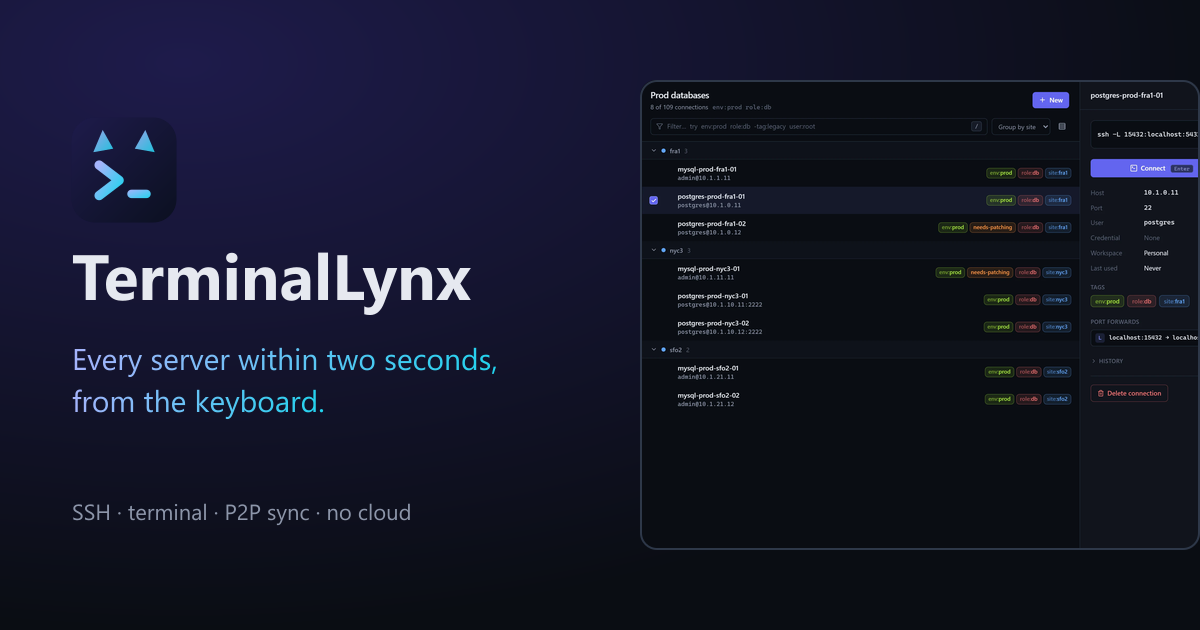1200x630 pixels.
Task: Click env:prod tag on mysql-prod-fra1-01 row
Action: 1000,173
